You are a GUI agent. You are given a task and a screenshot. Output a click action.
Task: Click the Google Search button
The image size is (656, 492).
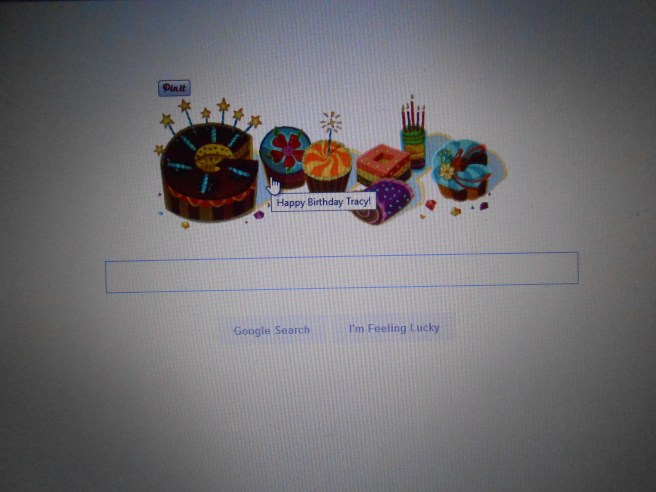pos(272,331)
